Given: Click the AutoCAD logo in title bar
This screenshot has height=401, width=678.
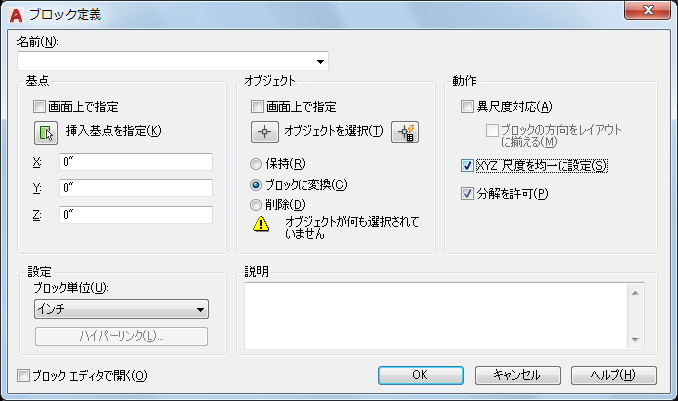Looking at the screenshot, I should click(14, 13).
